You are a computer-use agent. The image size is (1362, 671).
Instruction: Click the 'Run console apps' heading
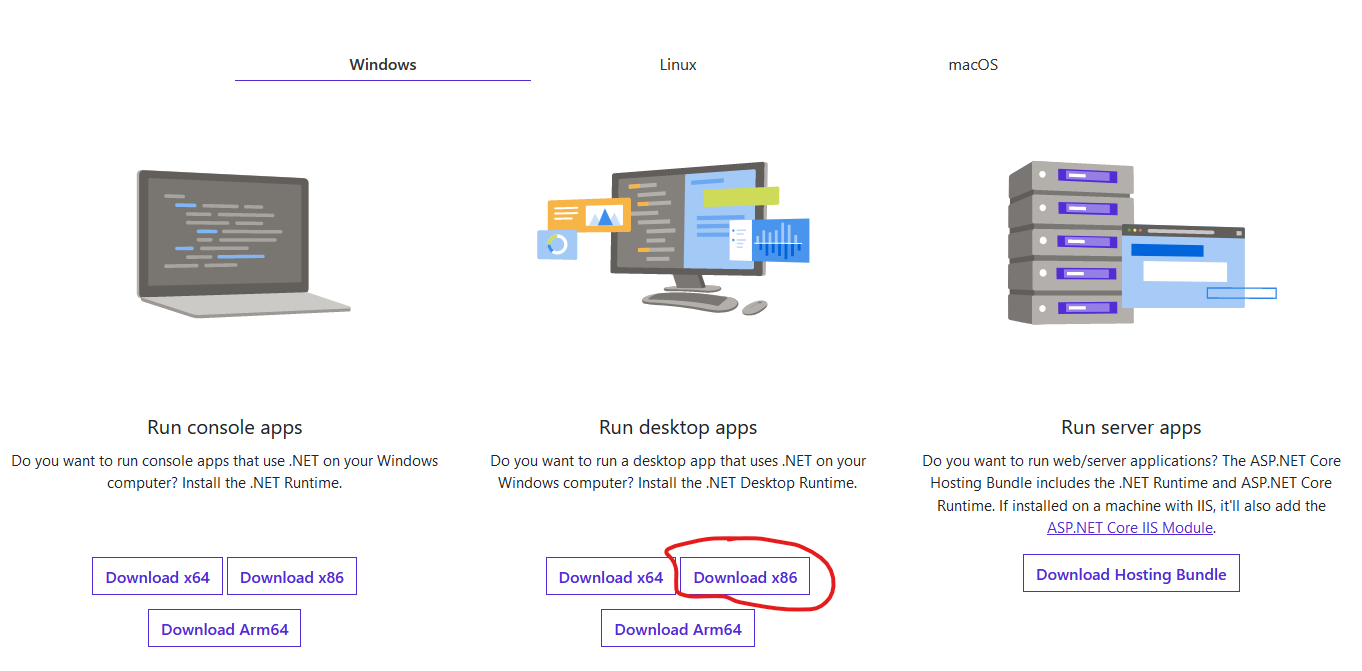pyautogui.click(x=225, y=428)
